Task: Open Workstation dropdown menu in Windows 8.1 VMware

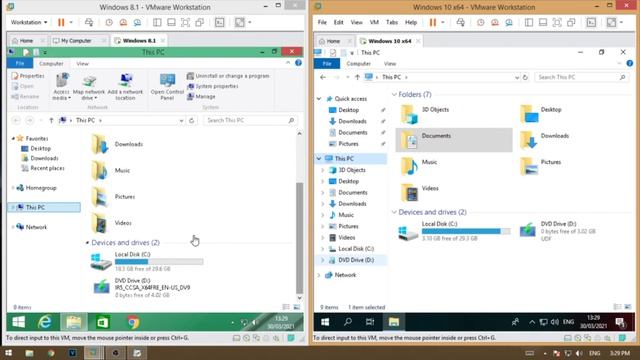Action: pos(29,22)
